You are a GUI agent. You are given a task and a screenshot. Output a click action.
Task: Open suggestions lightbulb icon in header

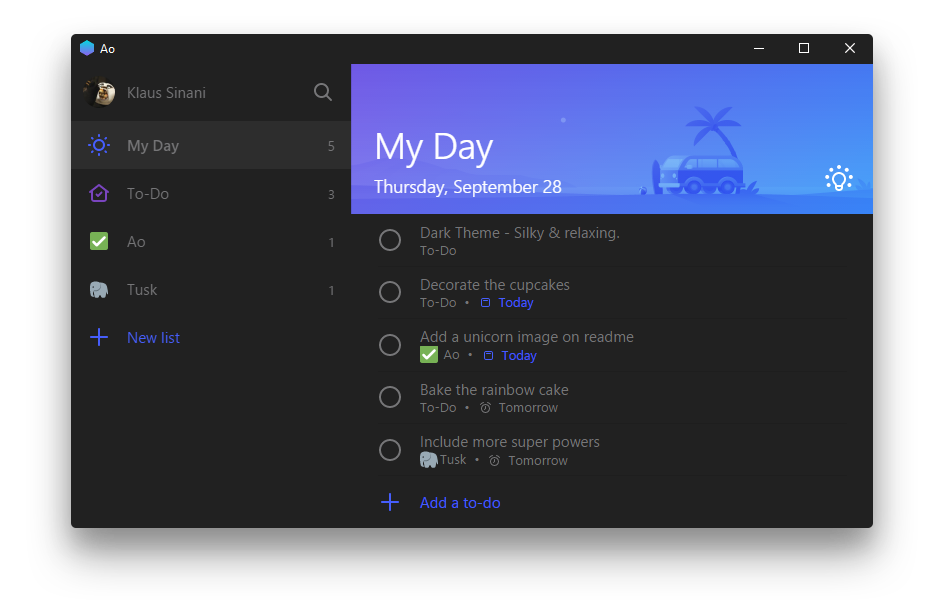(x=839, y=178)
